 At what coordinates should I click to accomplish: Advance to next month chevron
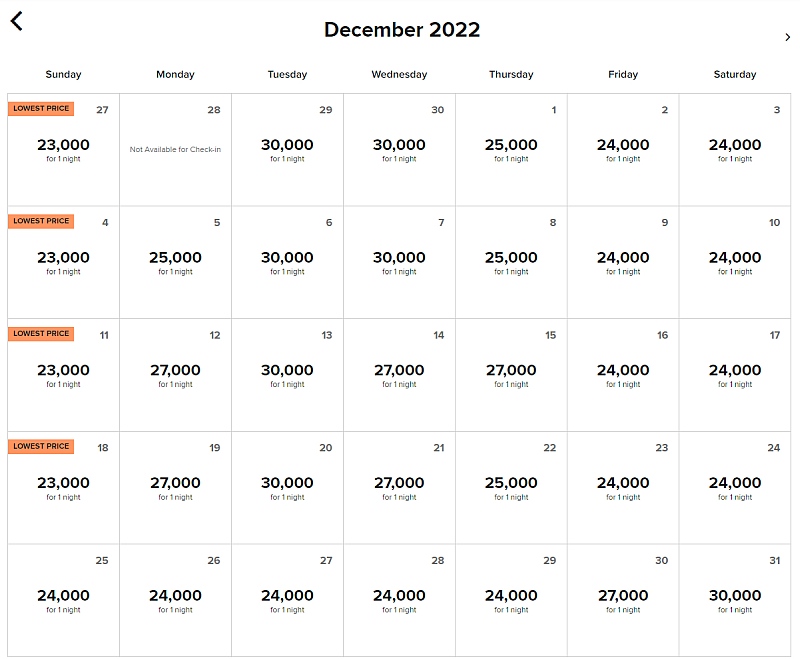(x=787, y=37)
